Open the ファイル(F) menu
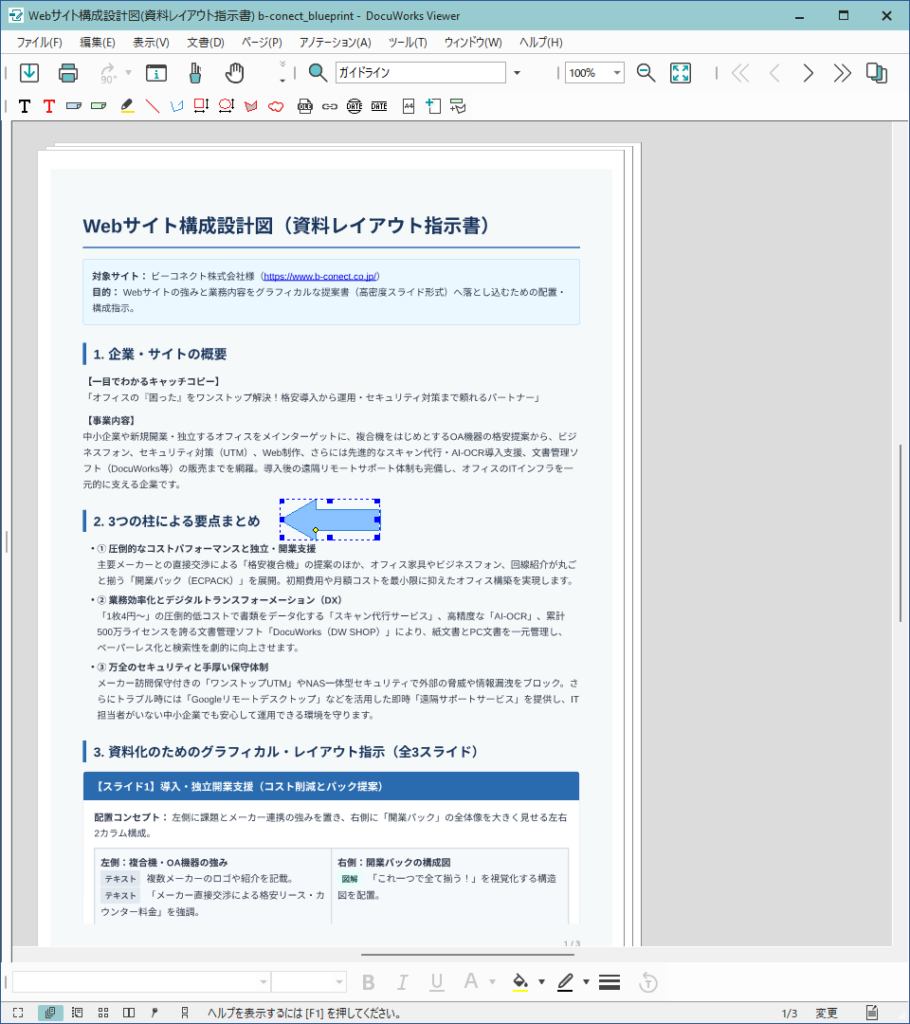The width and height of the screenshot is (910, 1024). (39, 42)
